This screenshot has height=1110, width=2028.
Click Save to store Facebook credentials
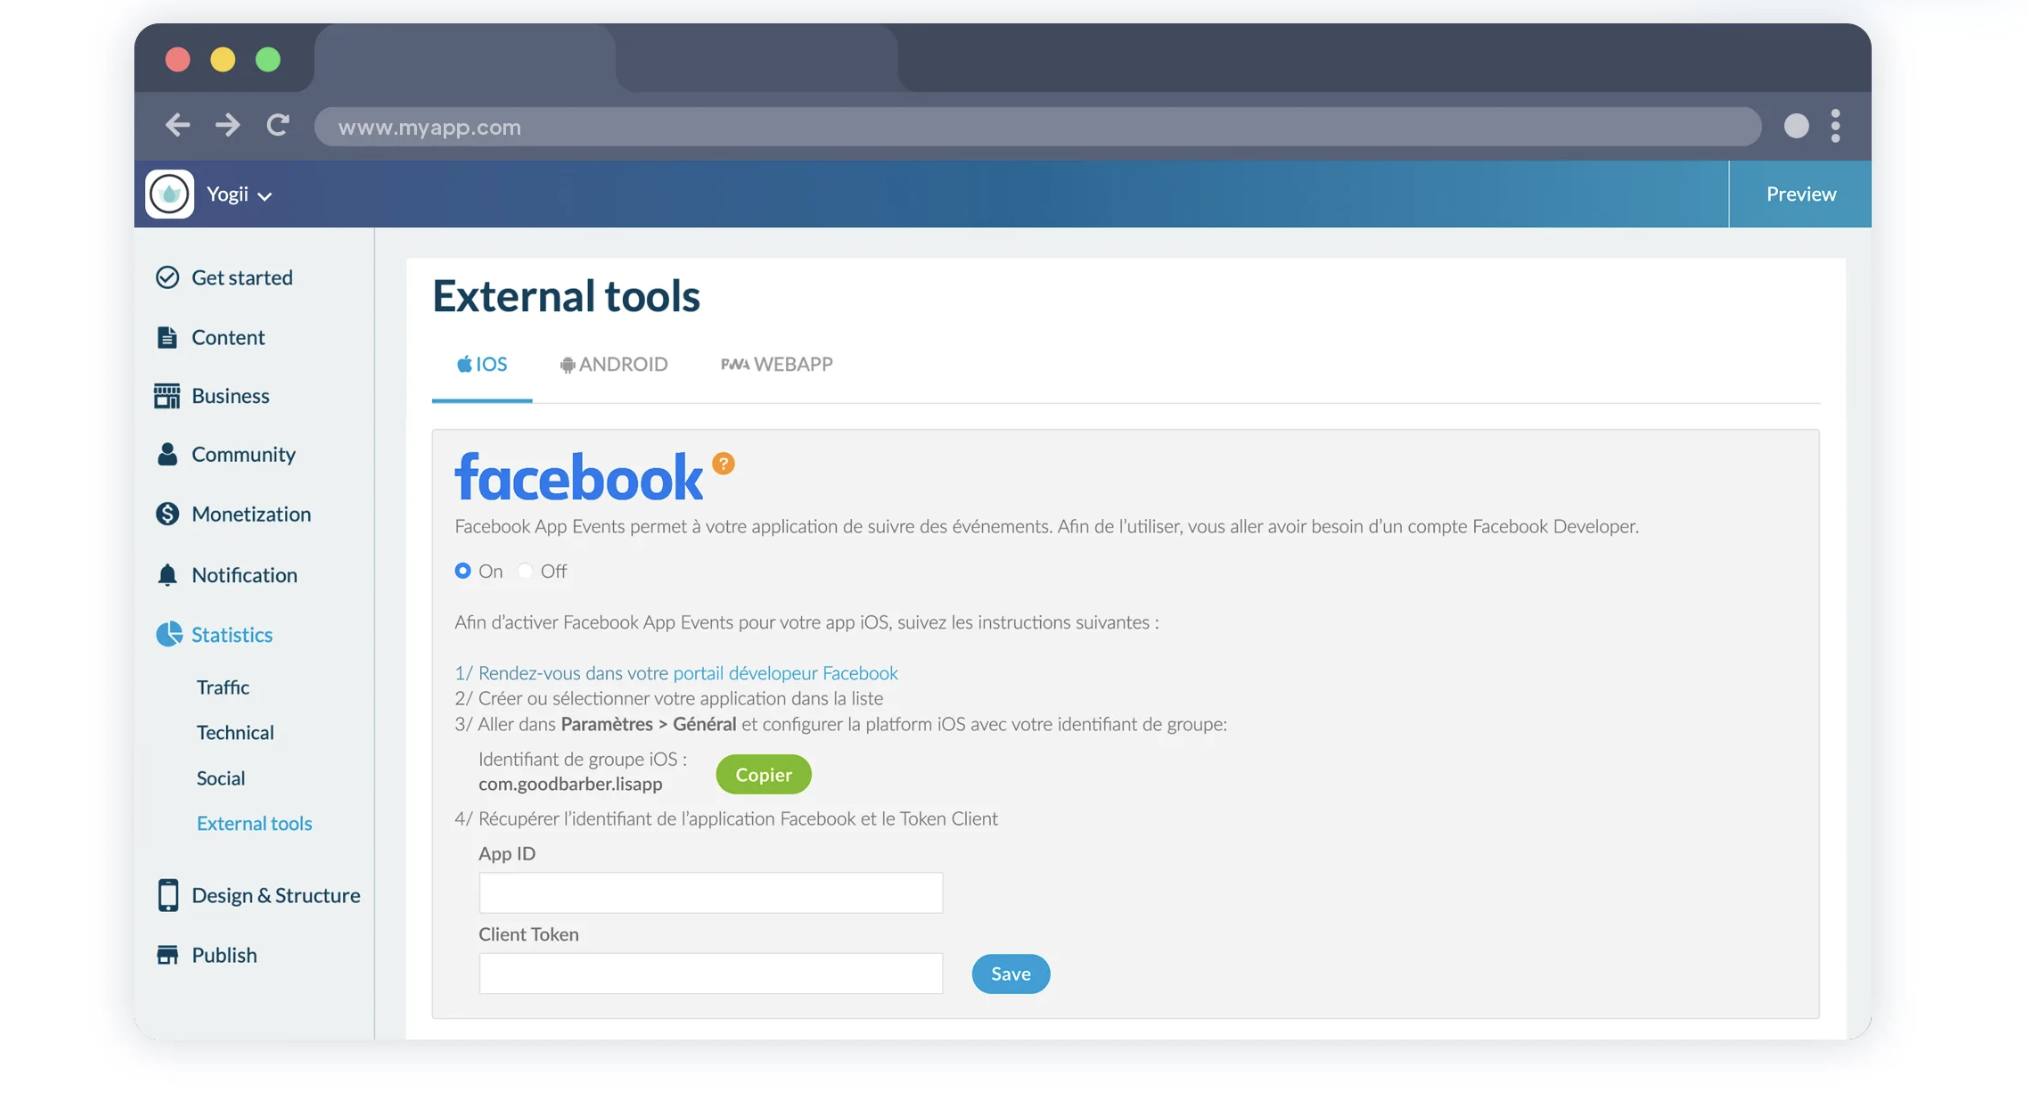click(x=1010, y=973)
